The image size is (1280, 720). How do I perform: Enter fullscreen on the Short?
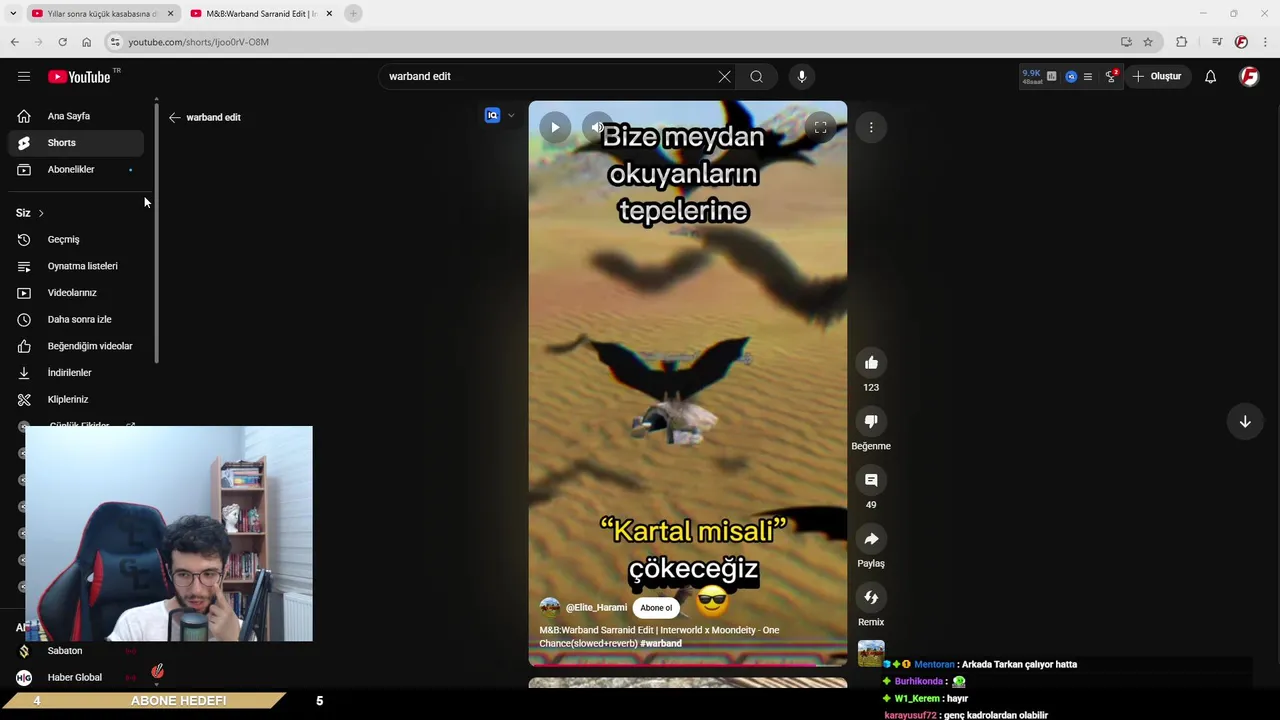point(820,127)
